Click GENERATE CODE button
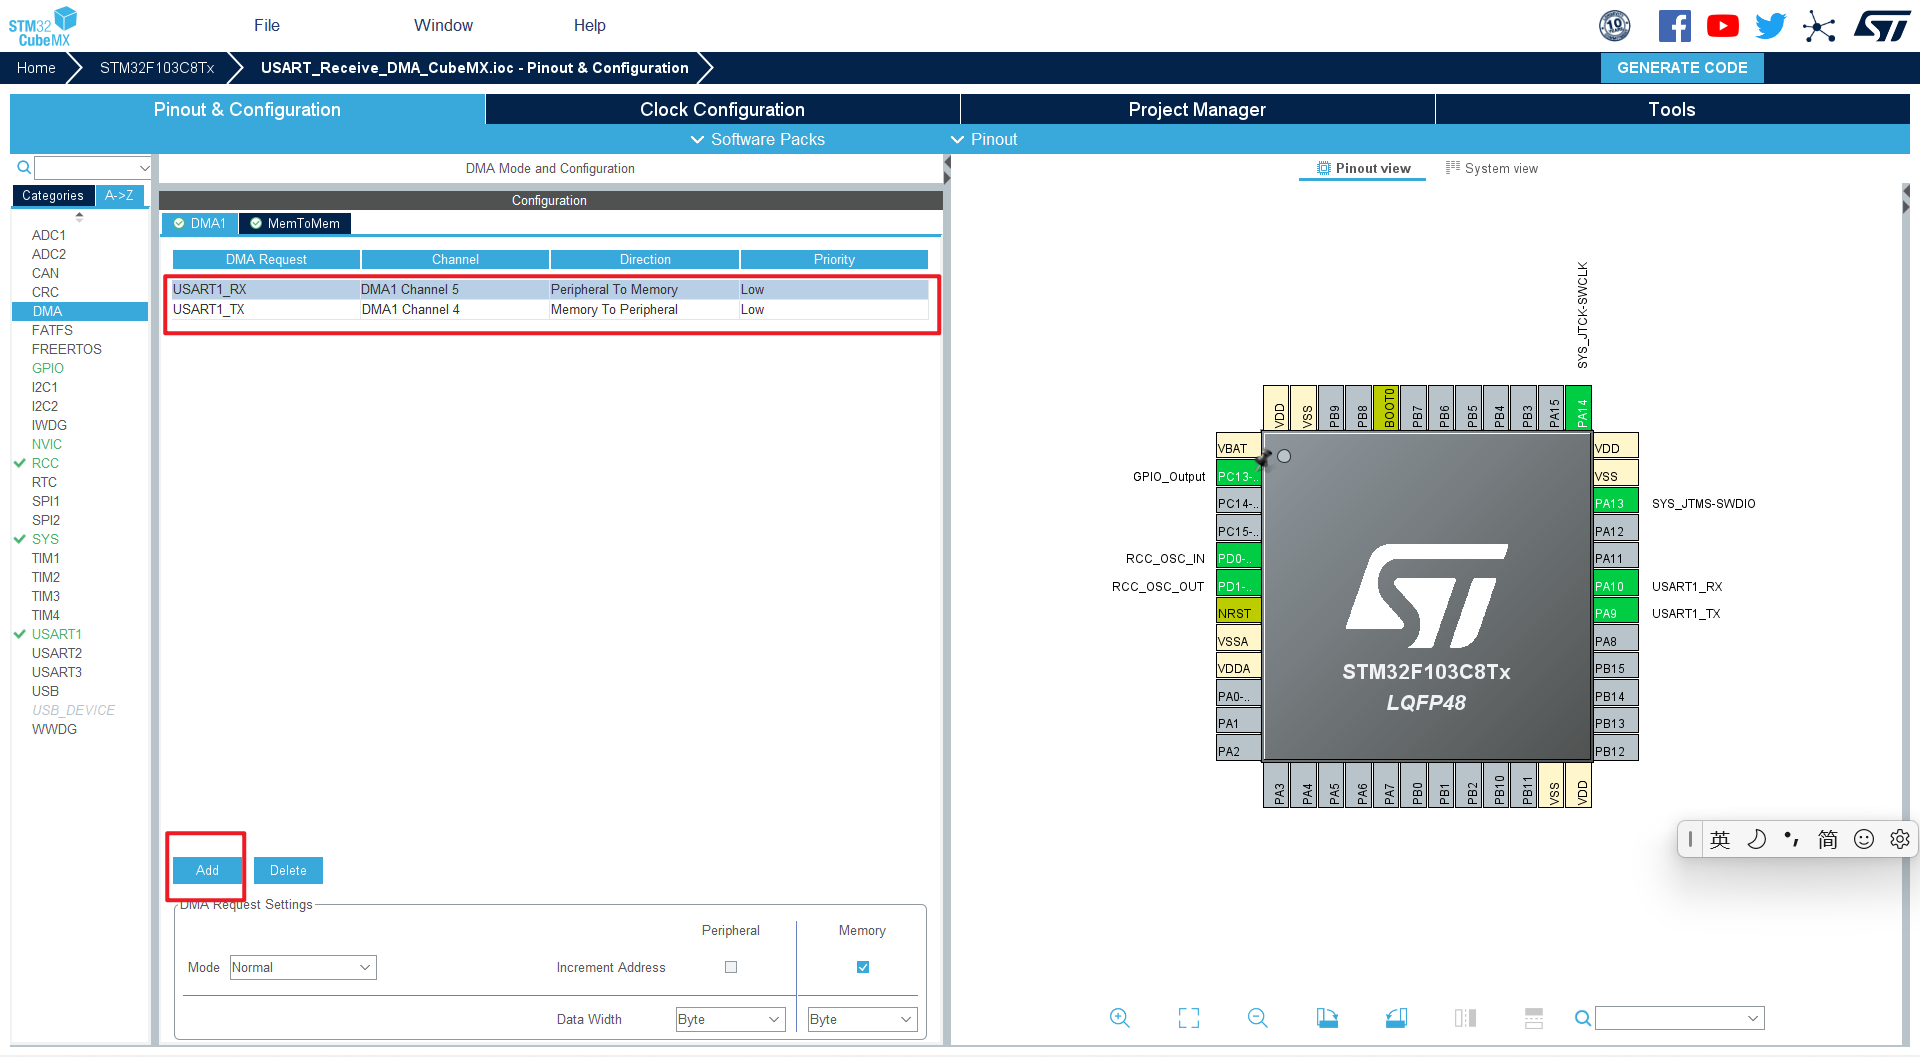The height and width of the screenshot is (1057, 1920). point(1682,68)
